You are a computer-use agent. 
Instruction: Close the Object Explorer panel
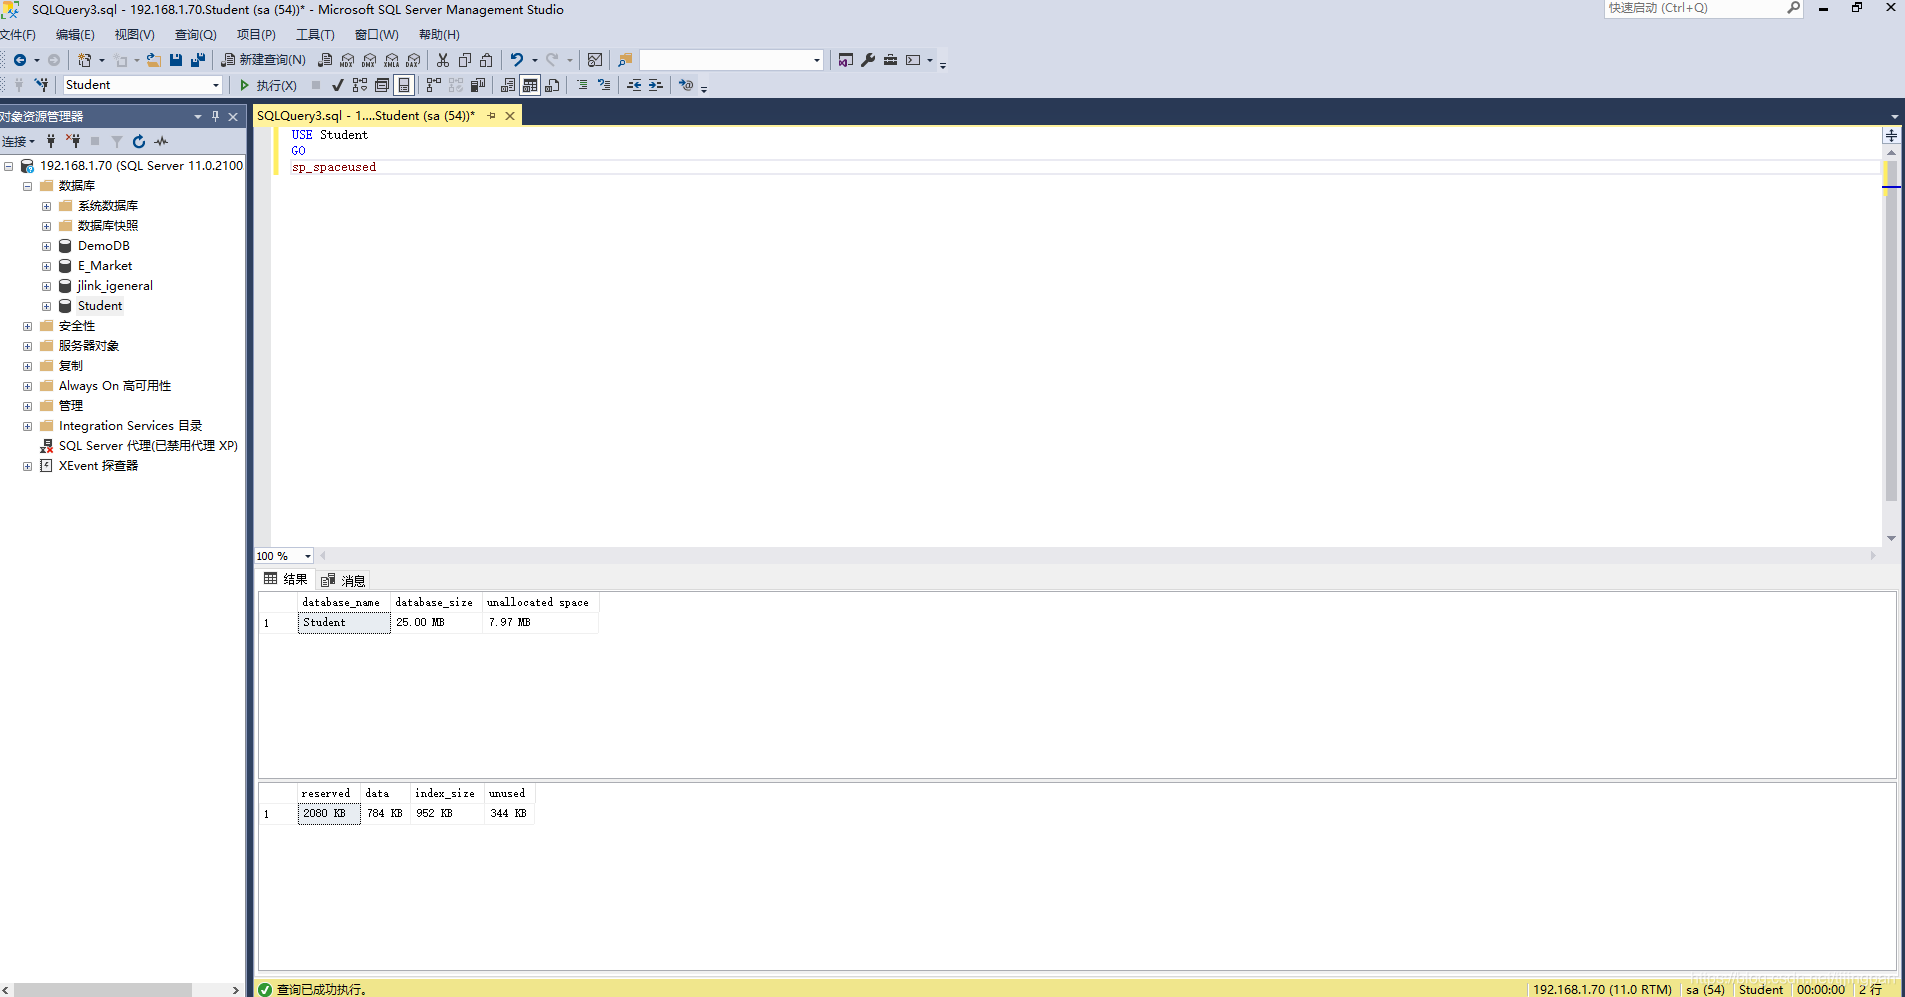click(233, 117)
